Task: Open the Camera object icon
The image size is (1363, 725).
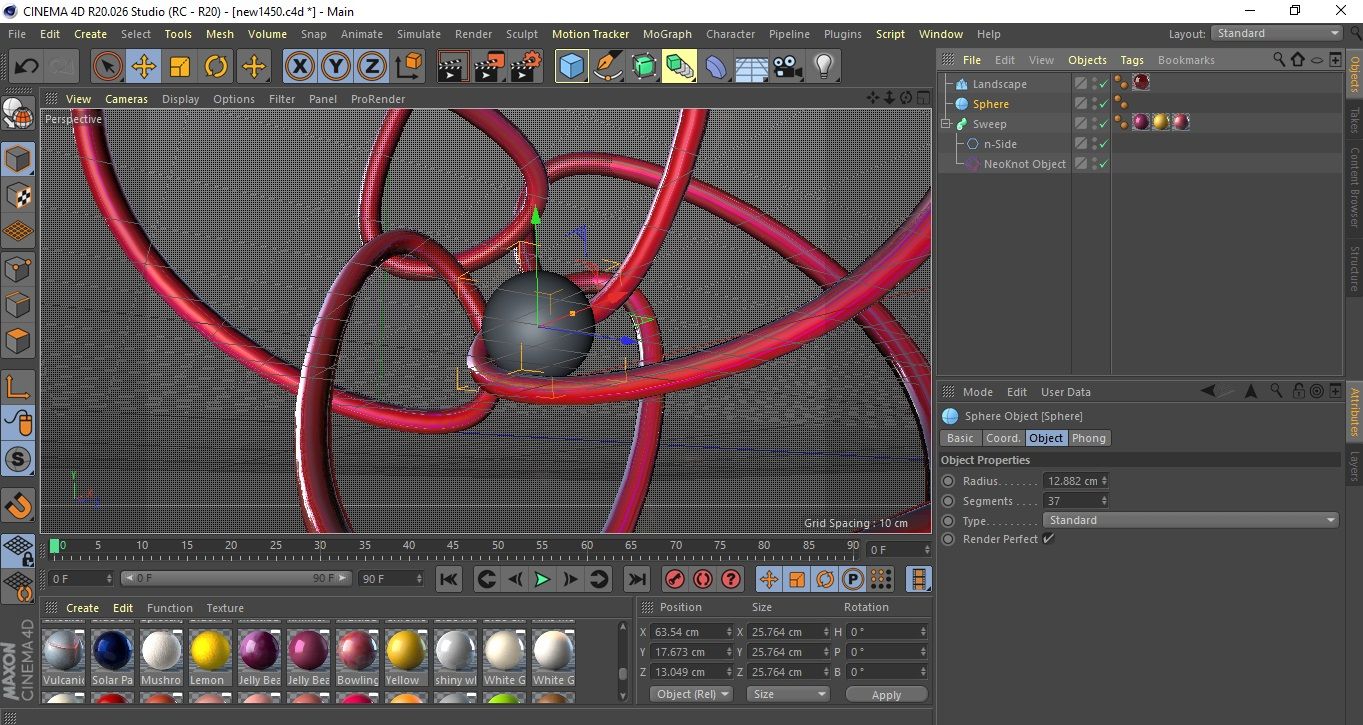Action: click(788, 67)
